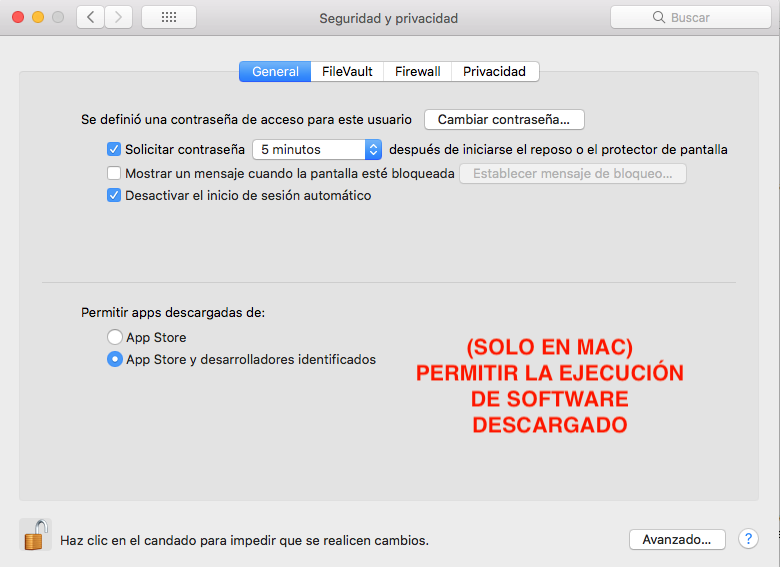Select App Store radio button
The image size is (780, 567).
(x=115, y=337)
